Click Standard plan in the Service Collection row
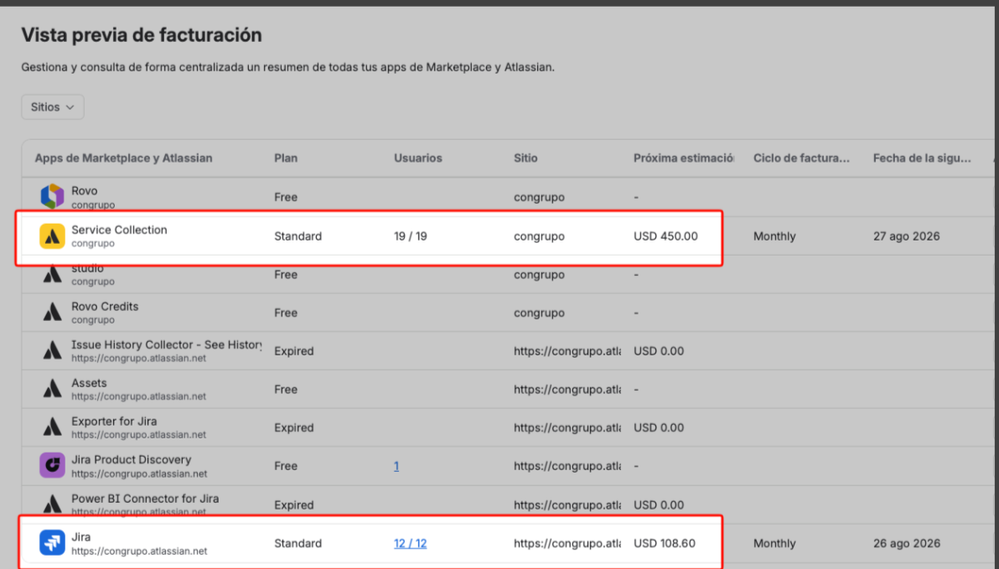Viewport: 999px width, 569px height. tap(298, 236)
